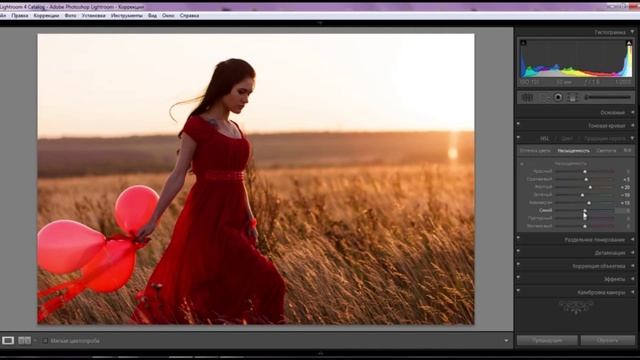Open toolbar content dropdown at toolbar's right end

[506, 340]
